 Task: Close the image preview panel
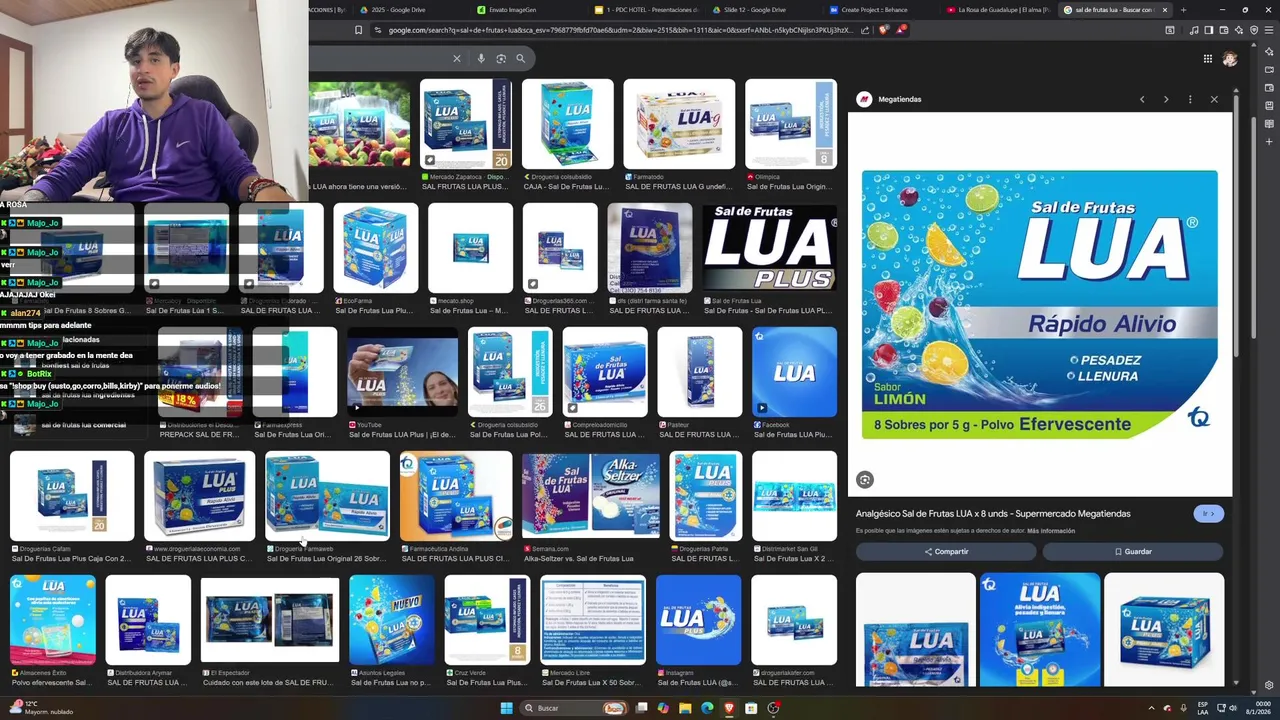1214,99
